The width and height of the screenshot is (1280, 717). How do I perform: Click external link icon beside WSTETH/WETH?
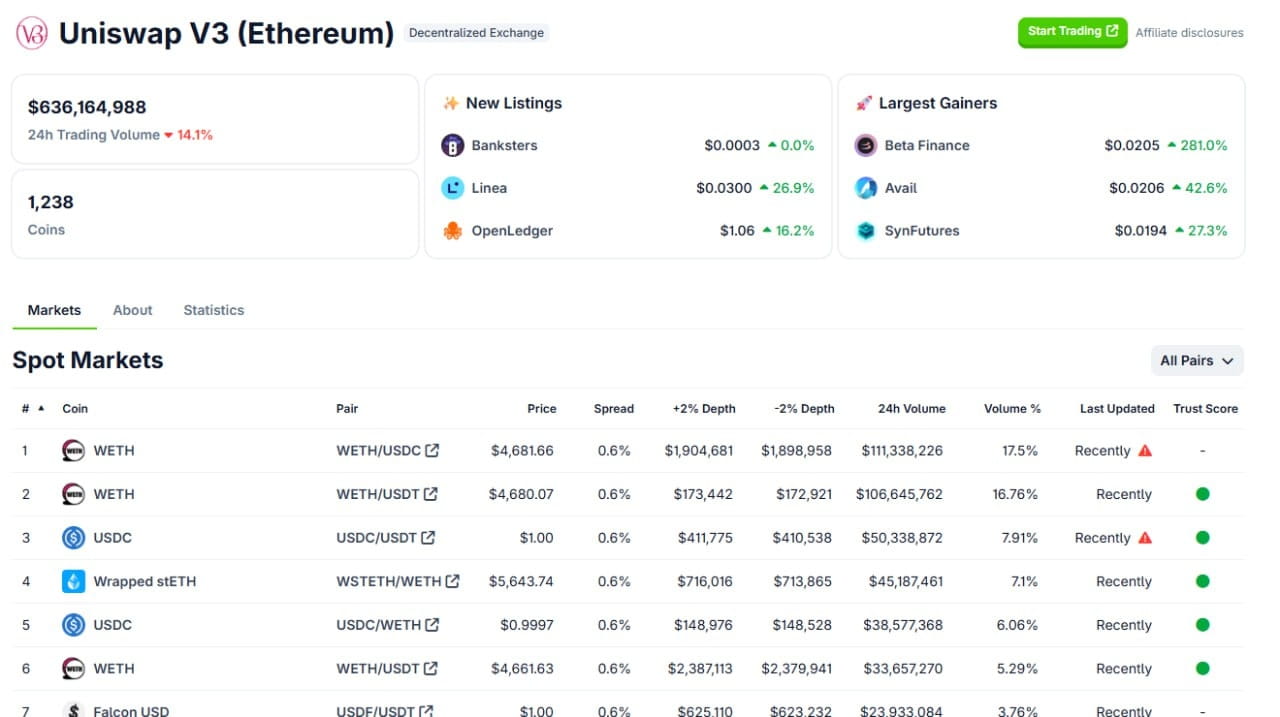coord(453,581)
